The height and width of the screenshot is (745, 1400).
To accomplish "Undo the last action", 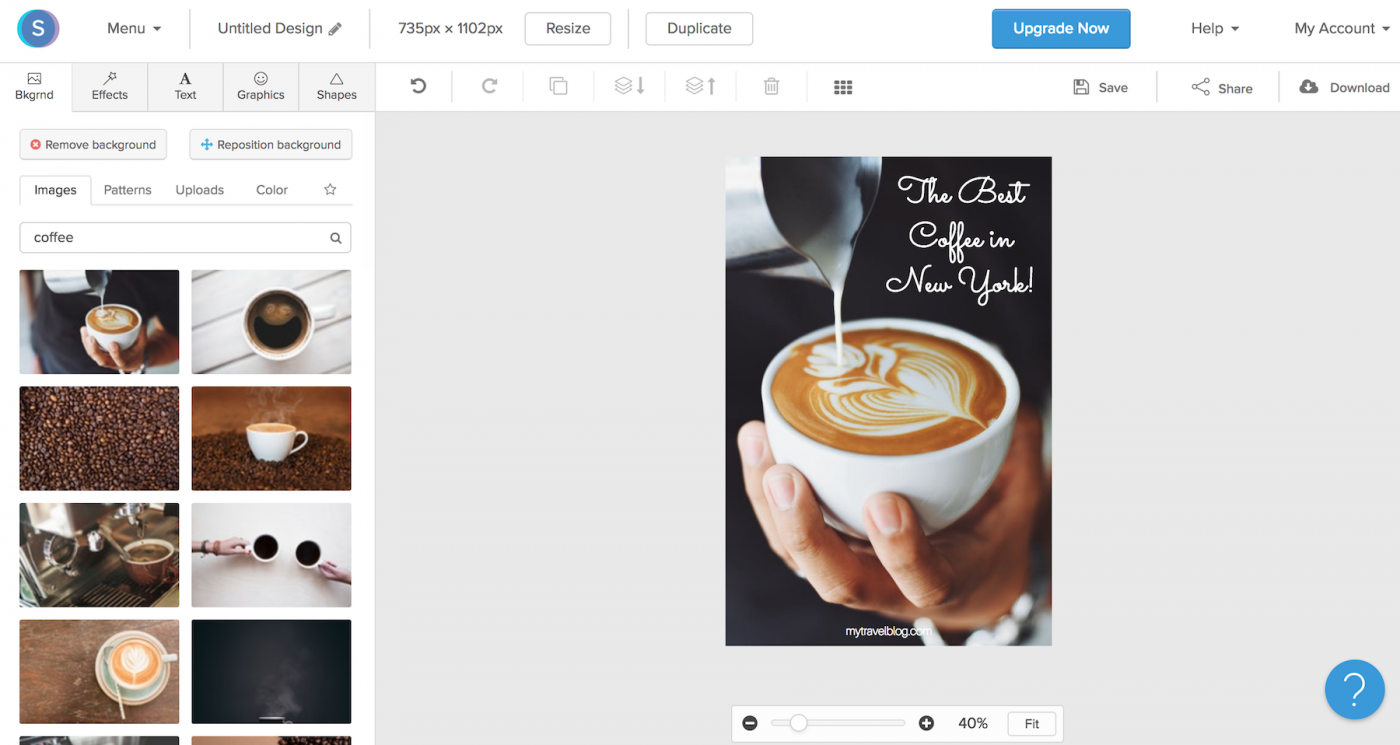I will tap(416, 87).
